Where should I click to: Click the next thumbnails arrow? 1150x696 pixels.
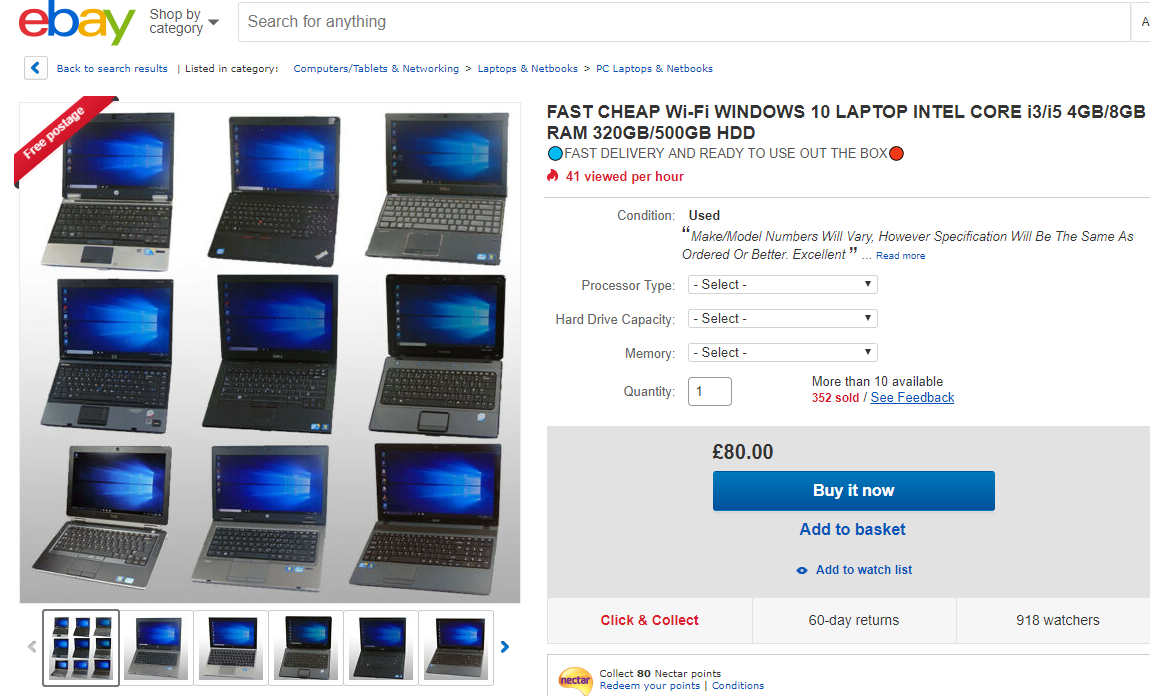point(505,647)
